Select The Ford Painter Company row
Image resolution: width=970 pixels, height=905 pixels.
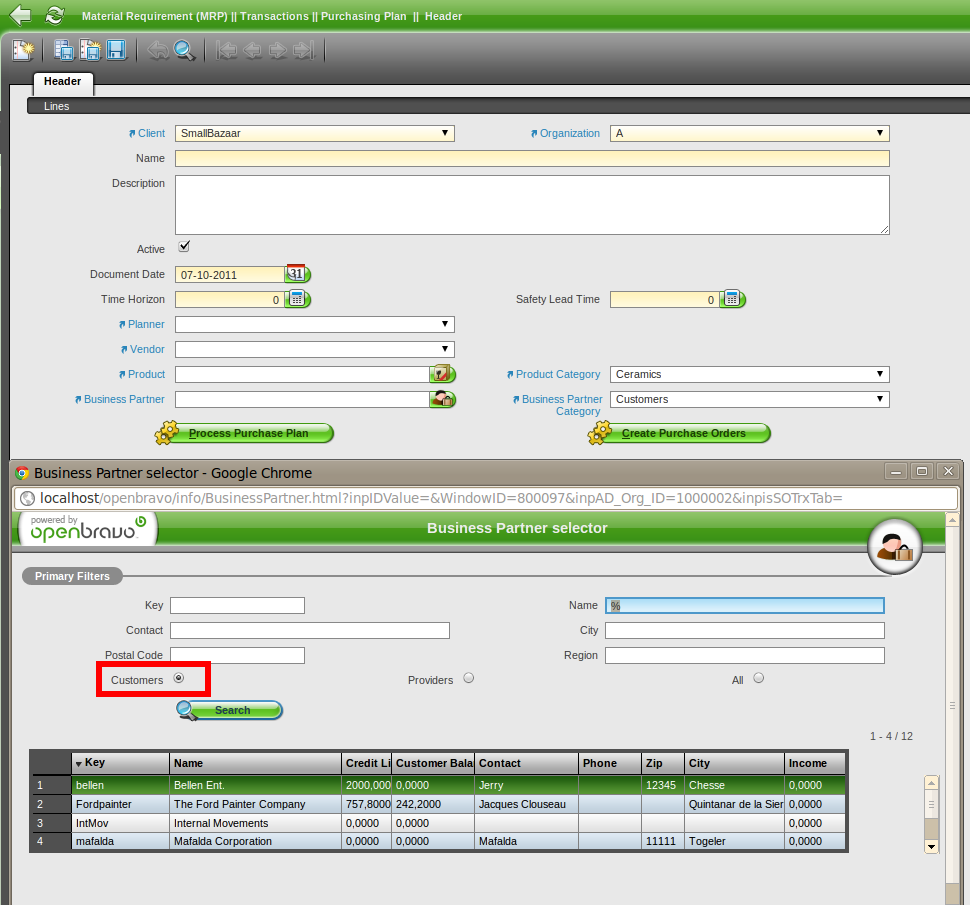point(439,804)
